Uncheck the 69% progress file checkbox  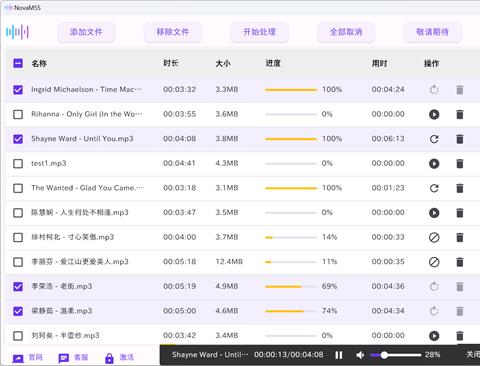pyautogui.click(x=18, y=287)
